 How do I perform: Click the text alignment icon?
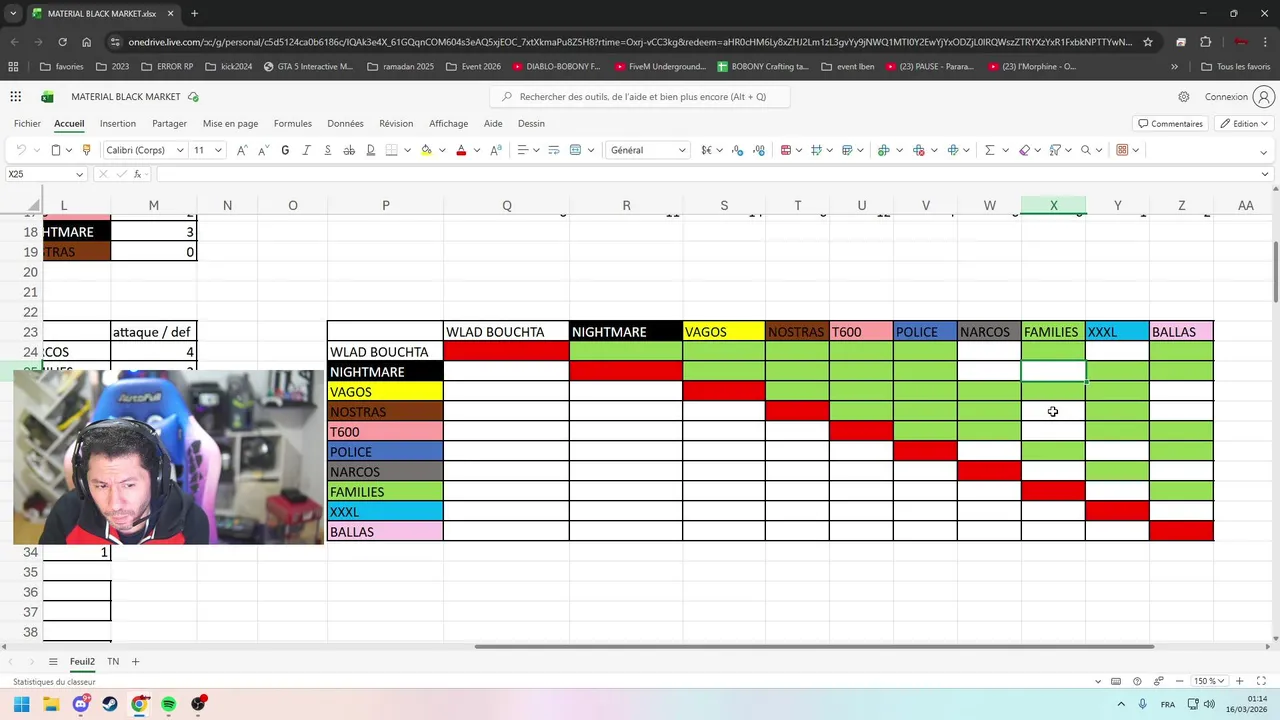coord(522,150)
